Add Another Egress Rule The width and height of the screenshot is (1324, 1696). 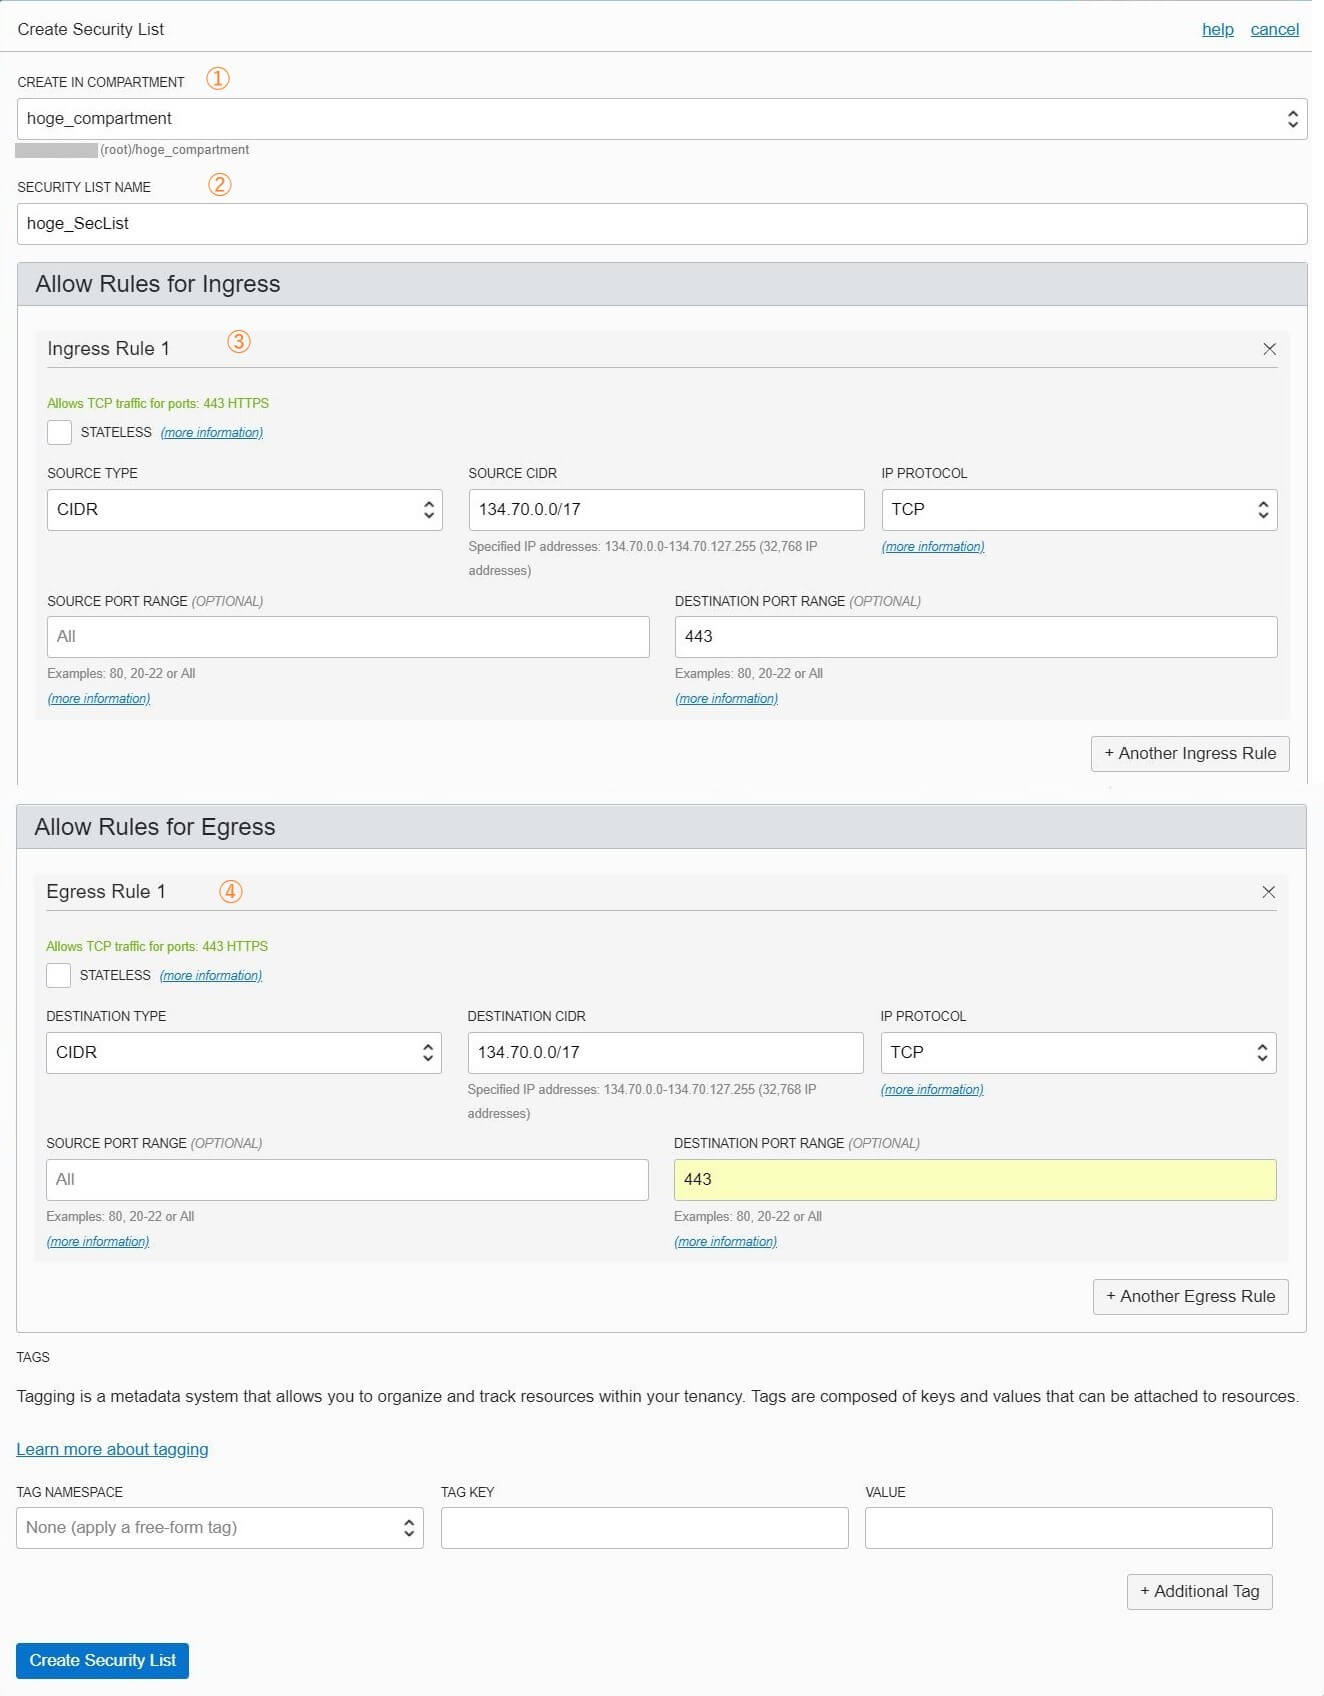[1190, 1297]
